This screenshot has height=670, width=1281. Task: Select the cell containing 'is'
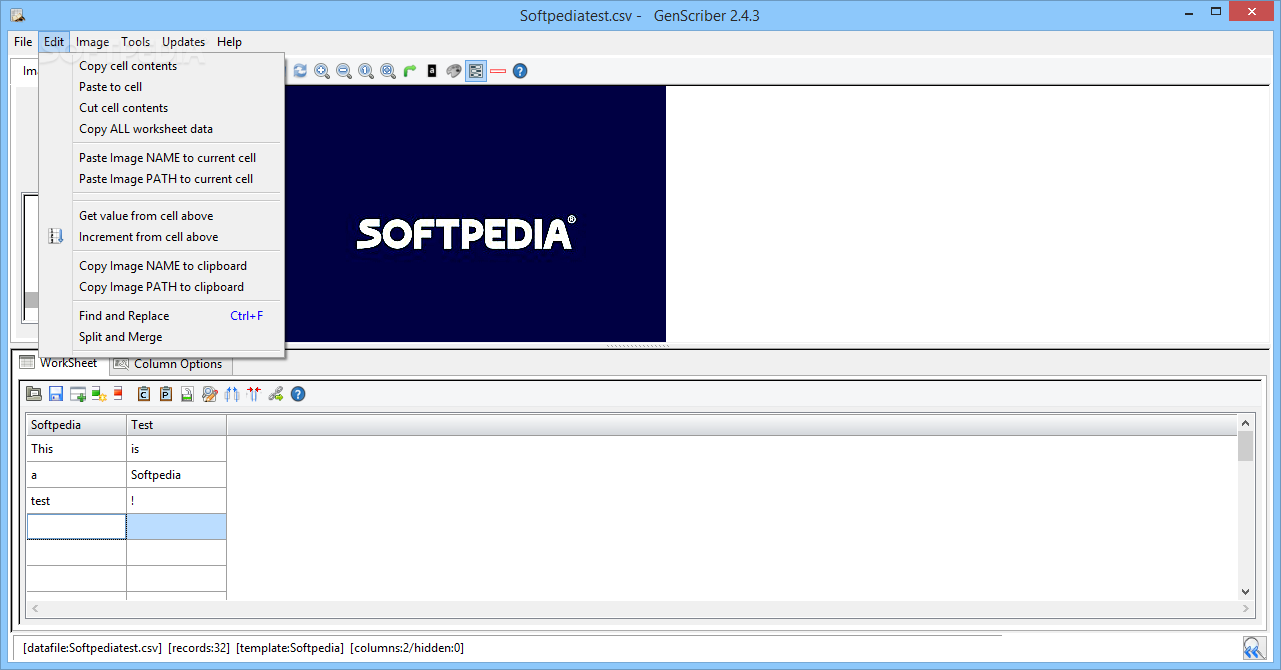coord(177,449)
